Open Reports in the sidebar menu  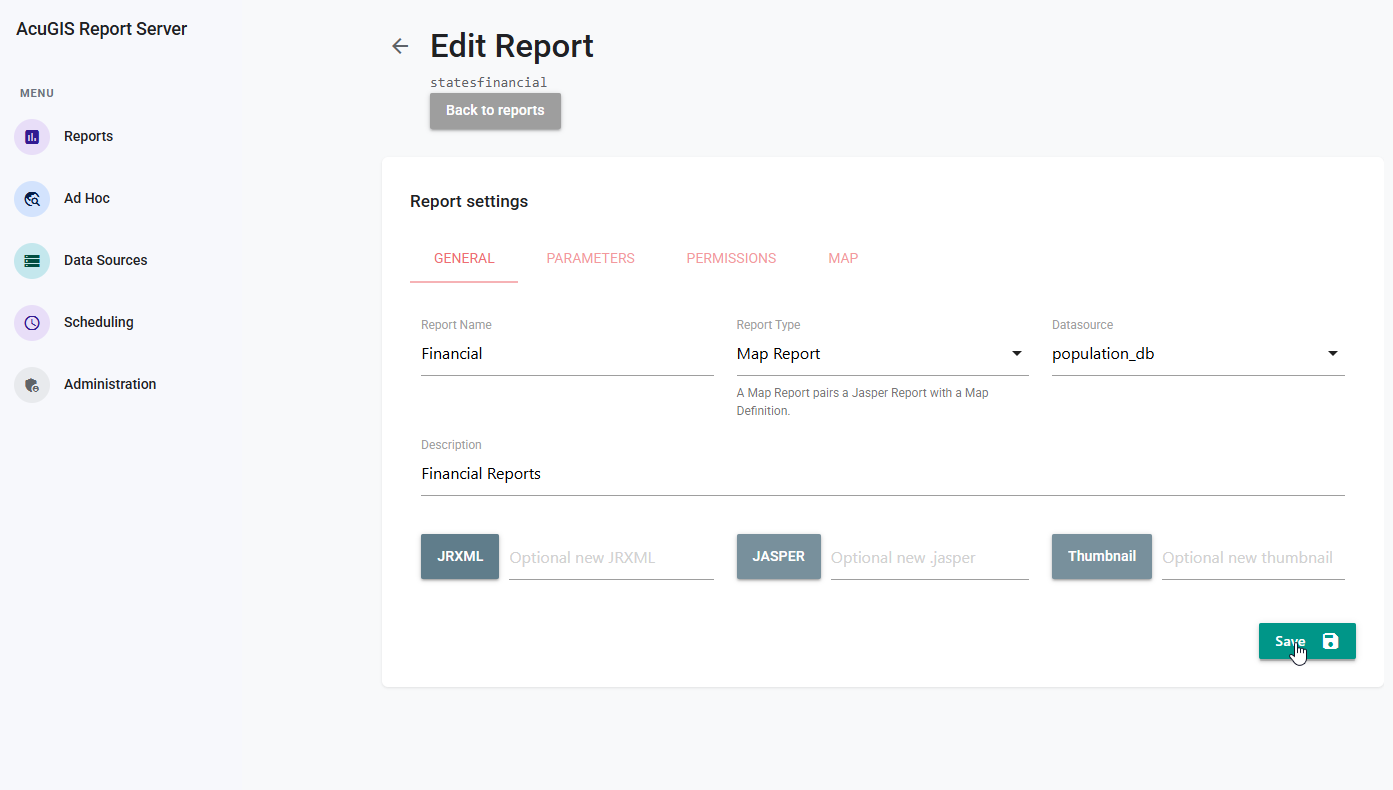pos(88,137)
